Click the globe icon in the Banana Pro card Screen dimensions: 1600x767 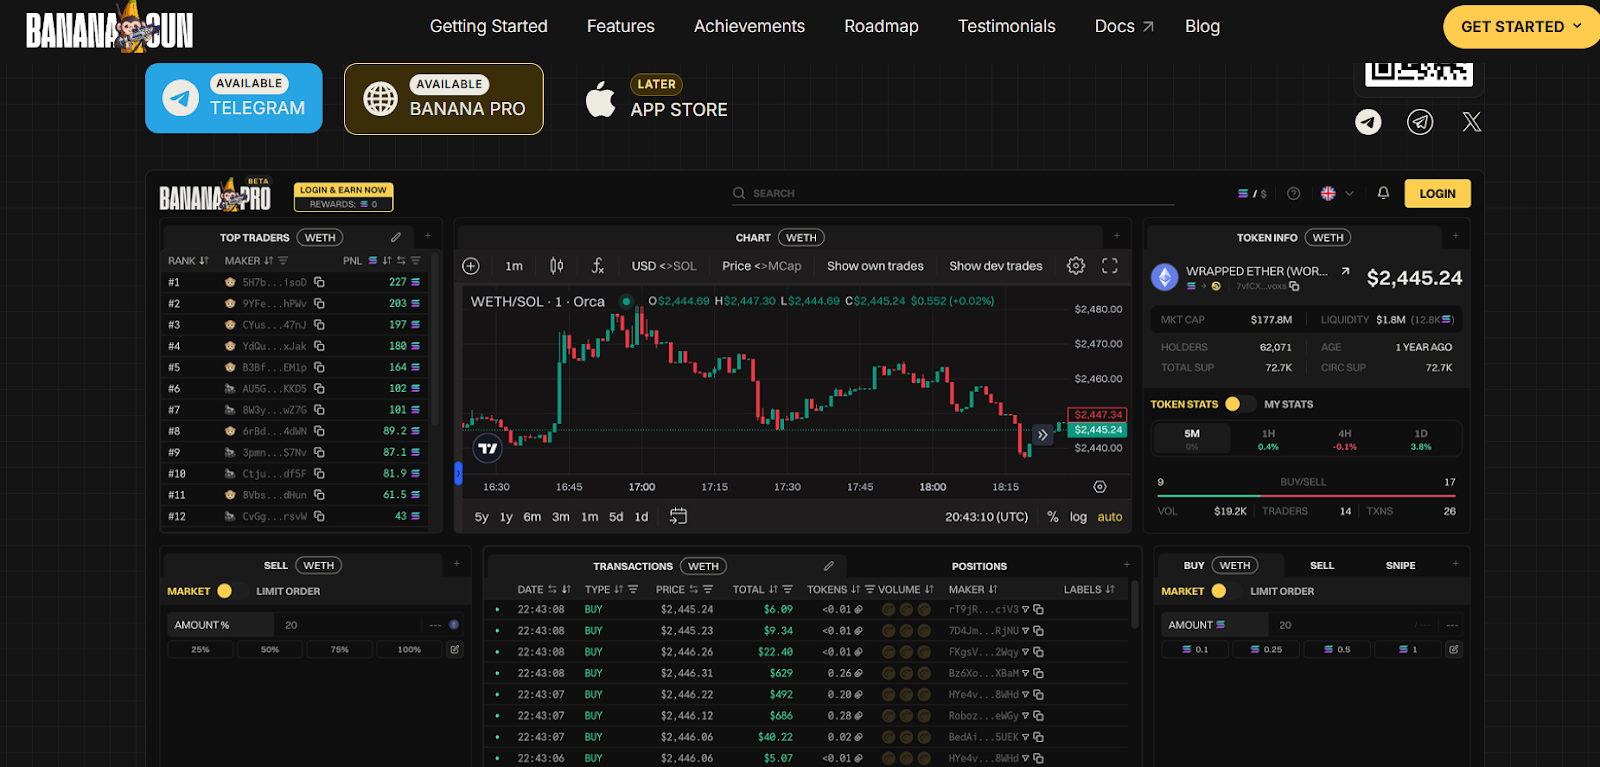pyautogui.click(x=380, y=99)
